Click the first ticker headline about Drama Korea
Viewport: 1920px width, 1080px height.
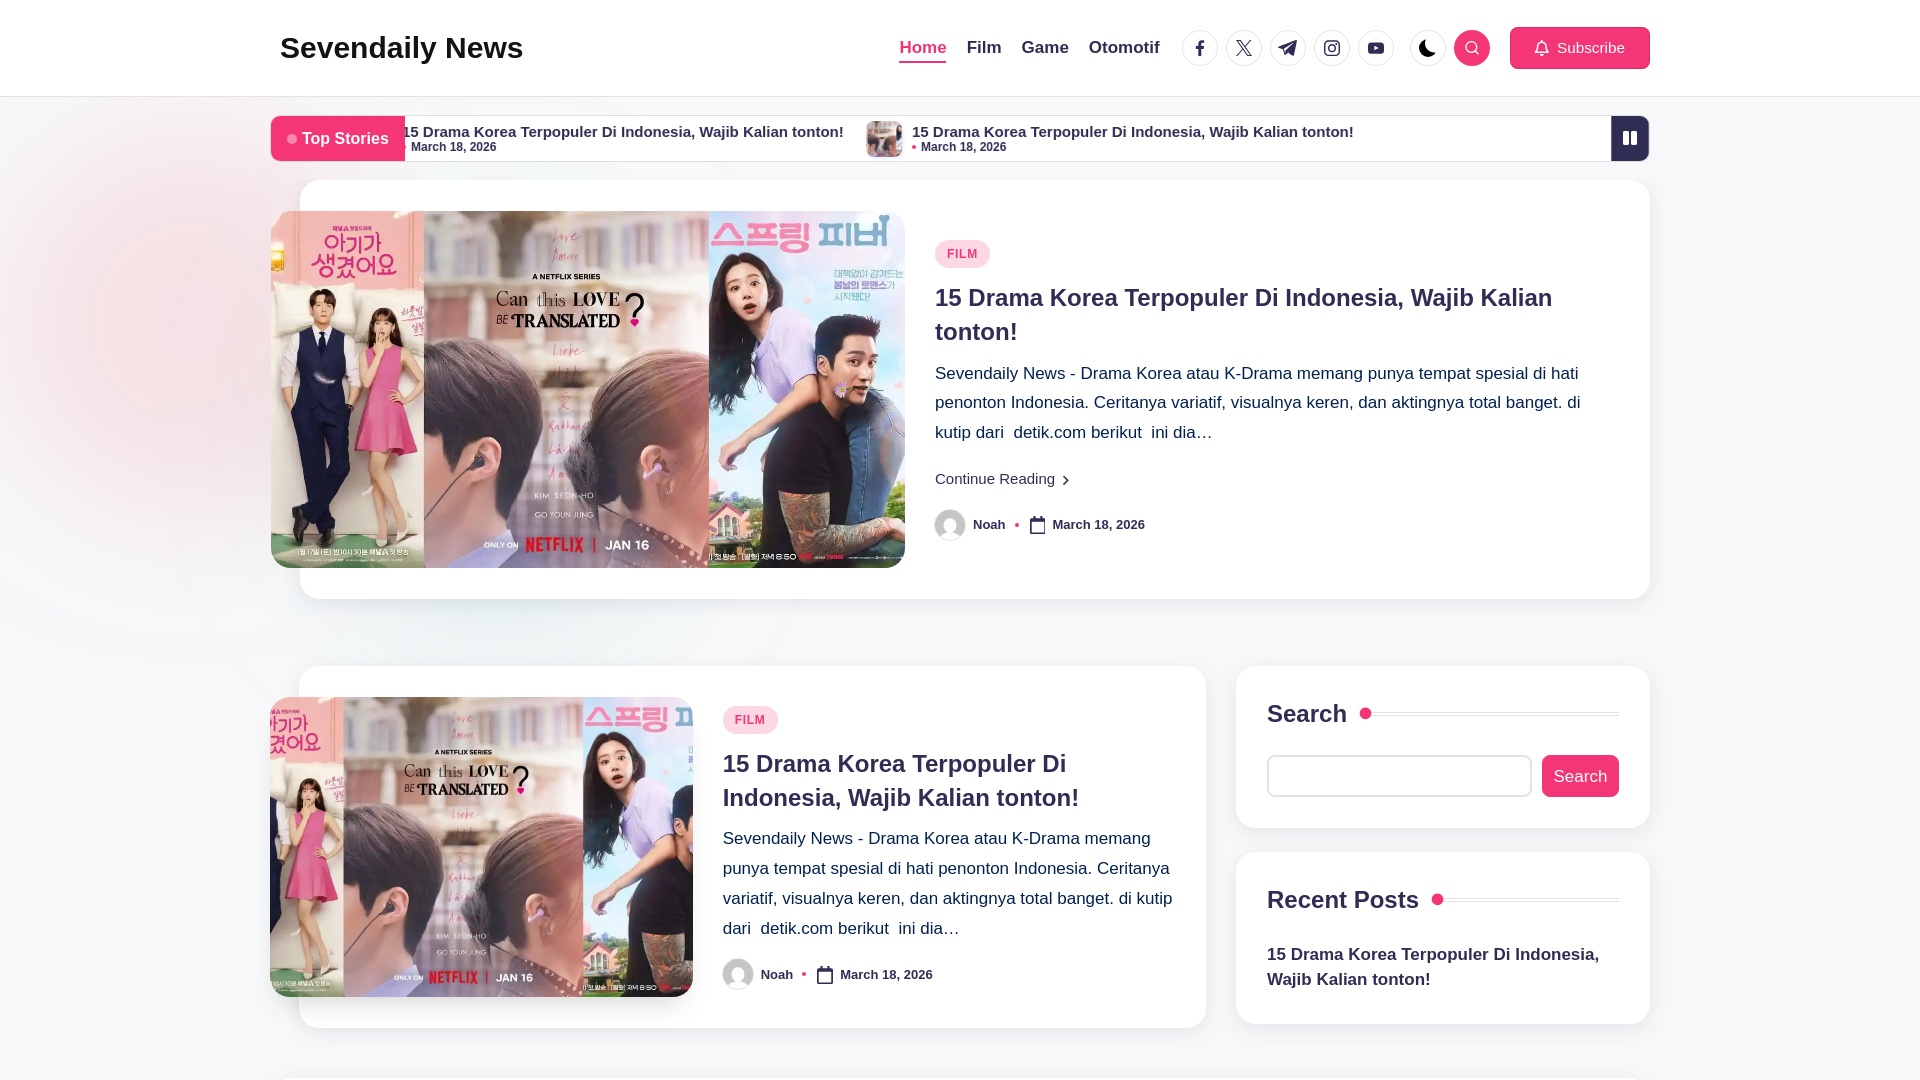tap(623, 132)
